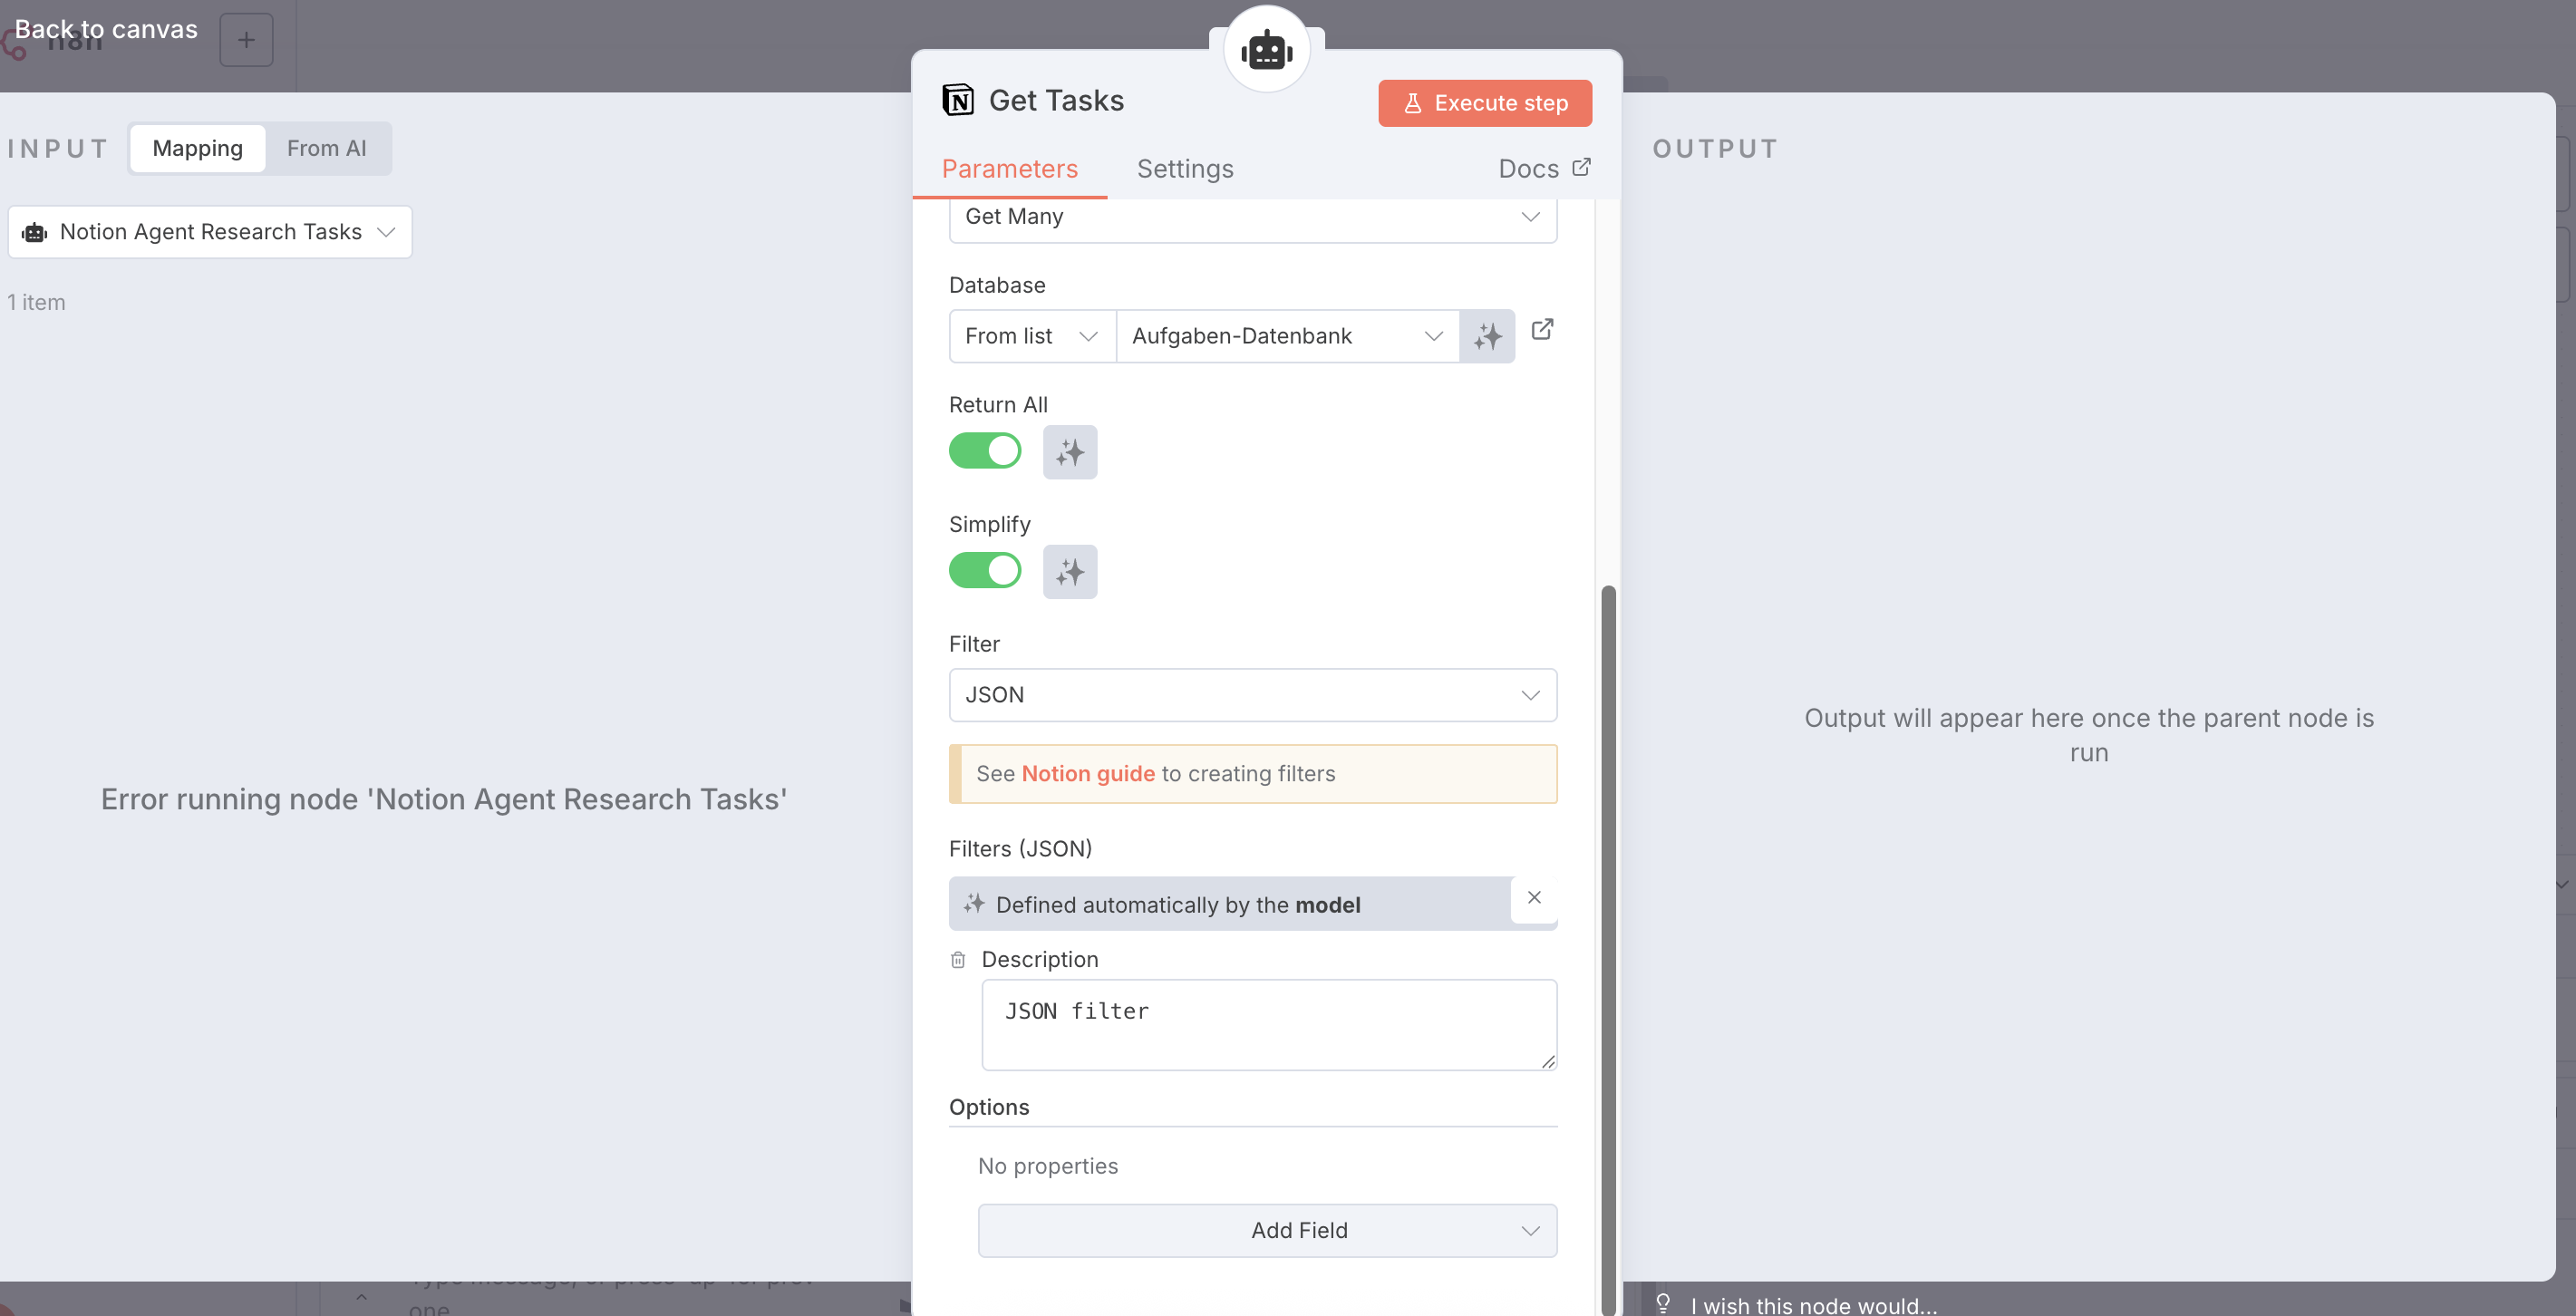
Task: Click the plus button in the top bar
Action: (246, 40)
